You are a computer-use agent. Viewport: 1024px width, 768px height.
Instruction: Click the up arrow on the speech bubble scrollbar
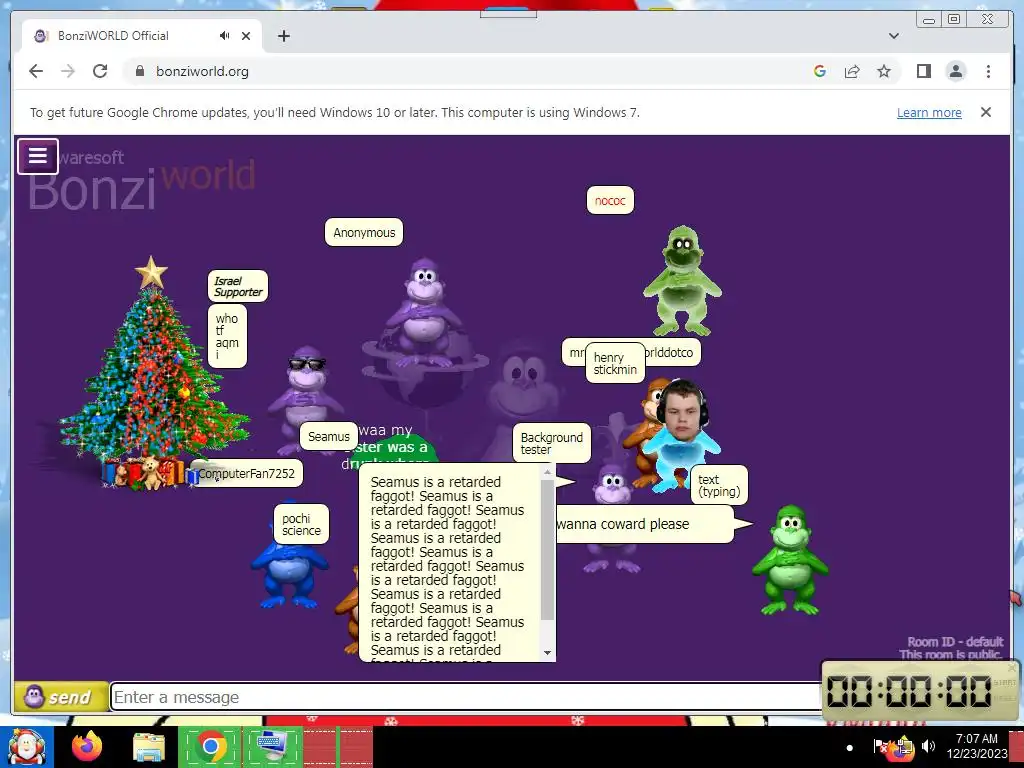547,472
